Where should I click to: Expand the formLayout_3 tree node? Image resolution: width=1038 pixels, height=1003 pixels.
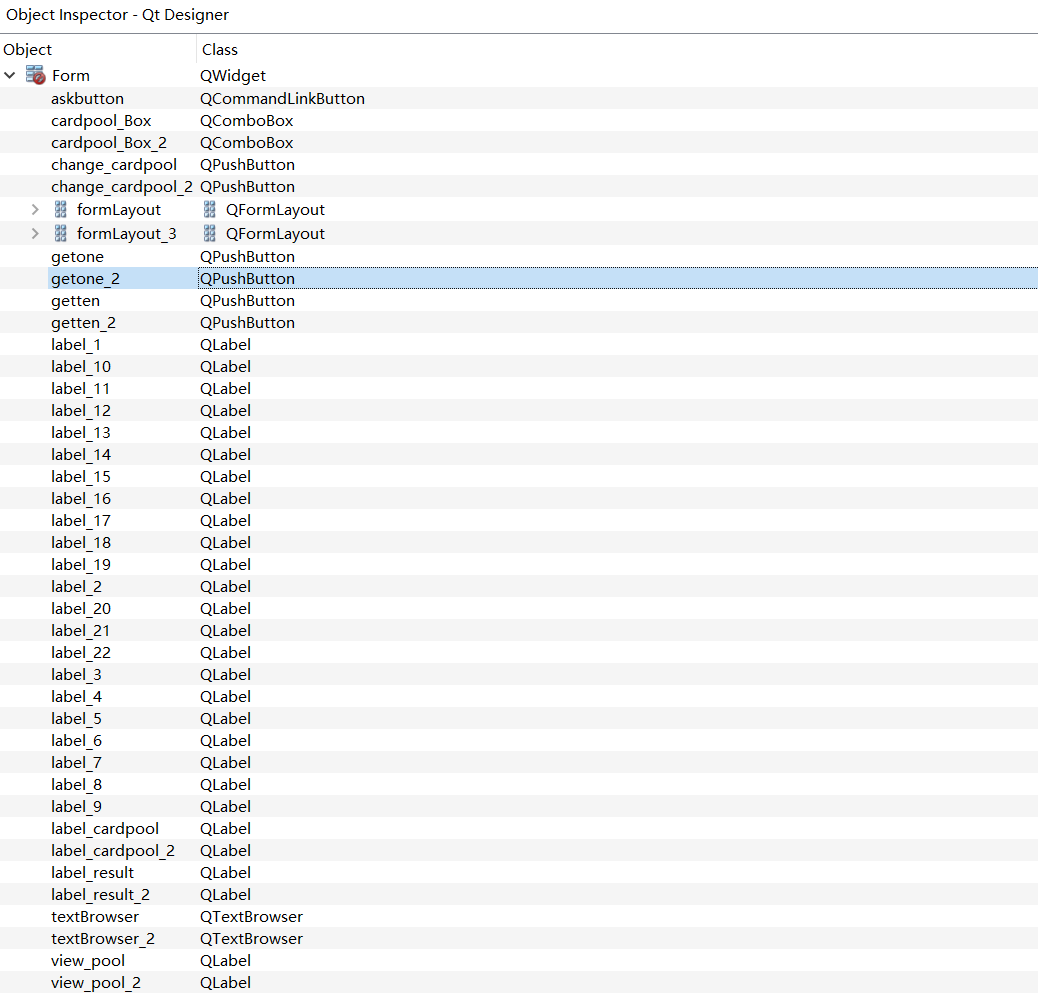35,233
